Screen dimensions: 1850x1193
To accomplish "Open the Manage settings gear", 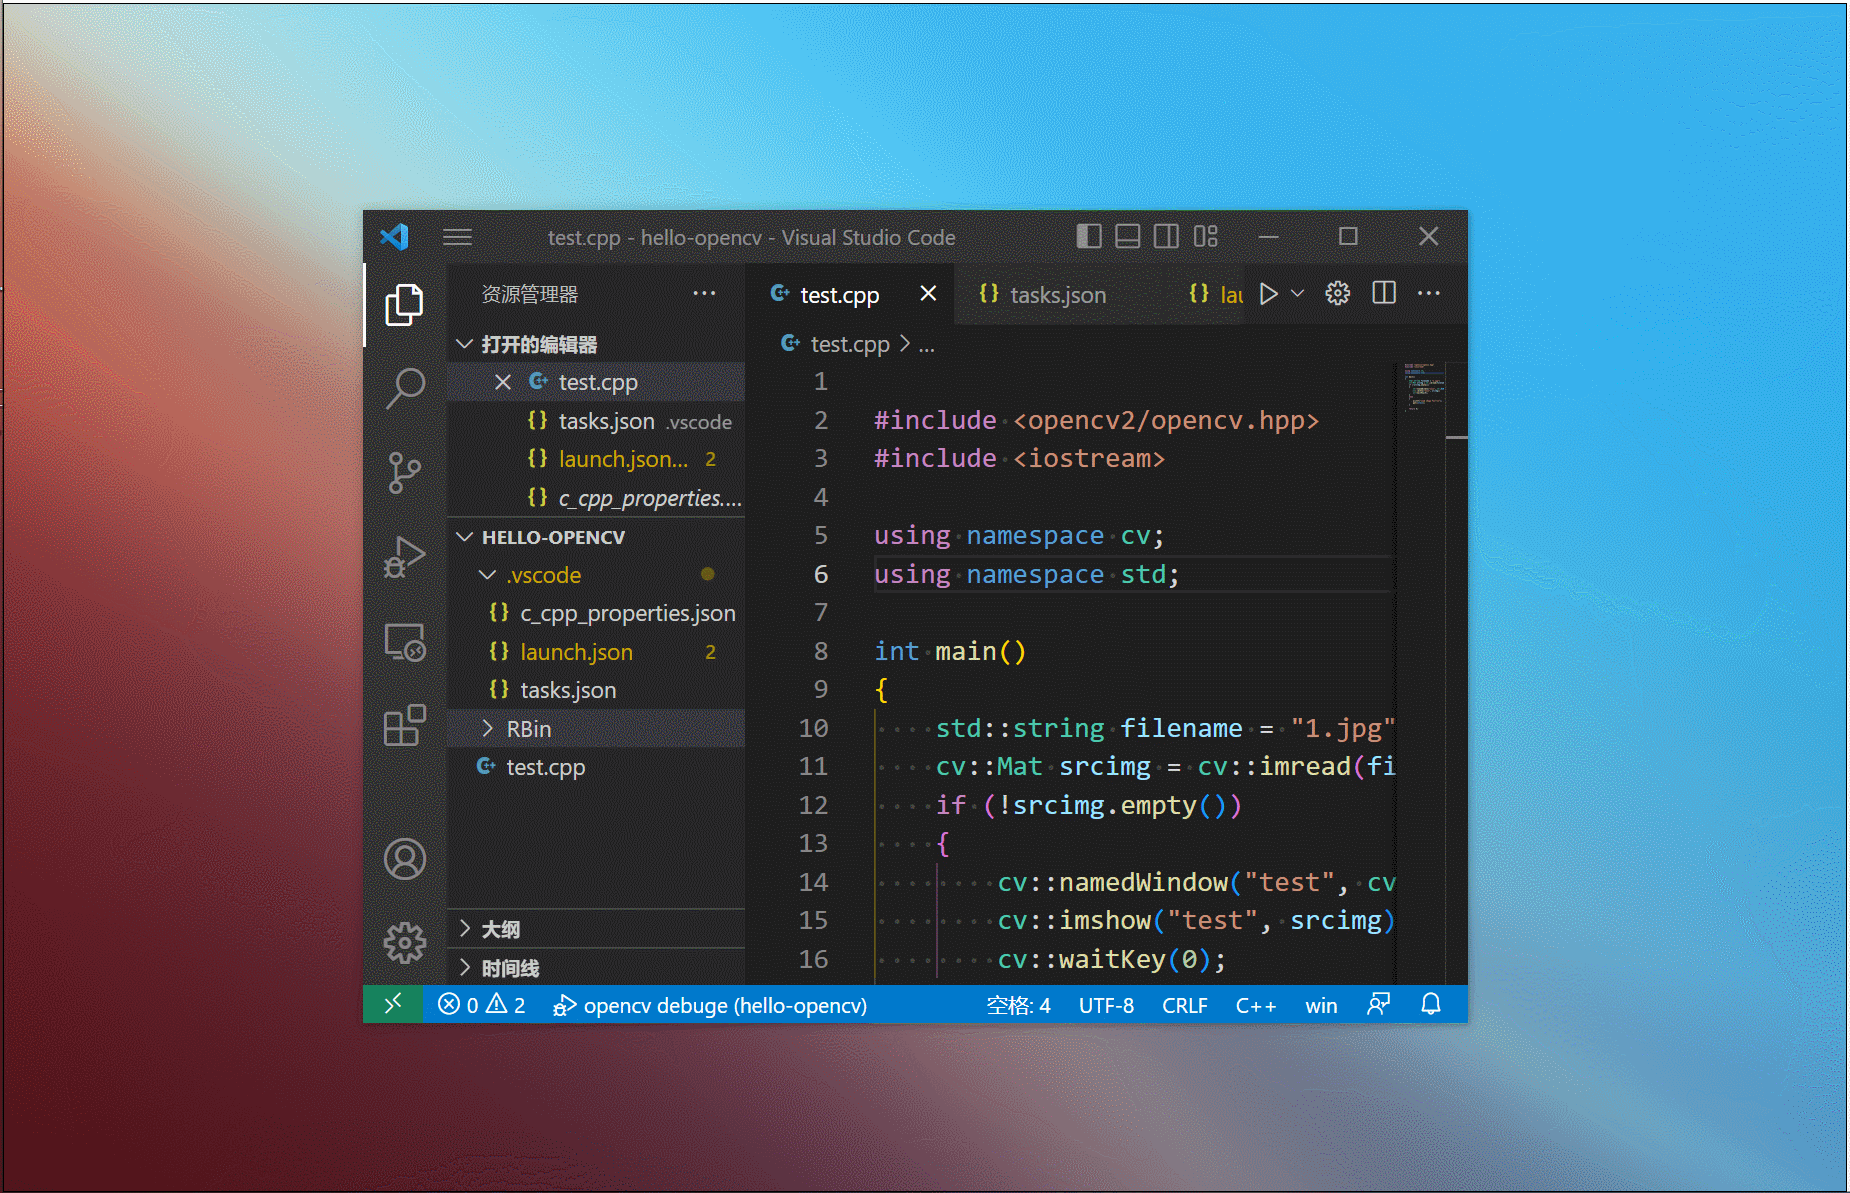I will [404, 941].
